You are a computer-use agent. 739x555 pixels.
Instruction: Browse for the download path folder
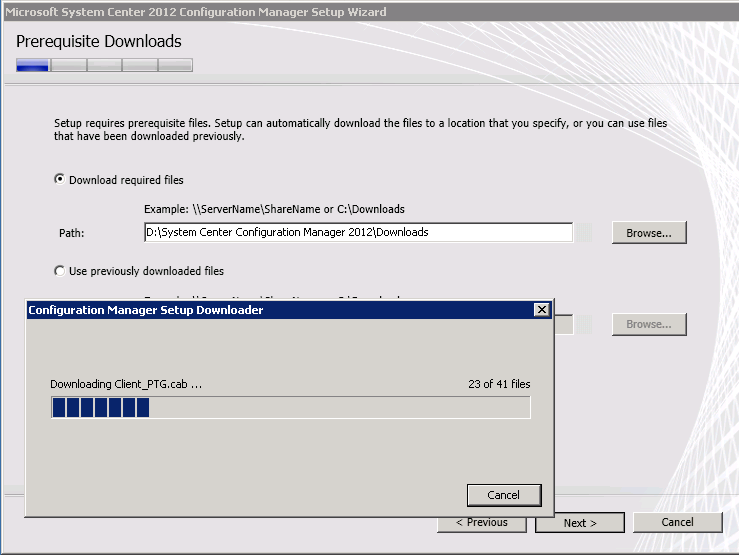[x=649, y=233]
